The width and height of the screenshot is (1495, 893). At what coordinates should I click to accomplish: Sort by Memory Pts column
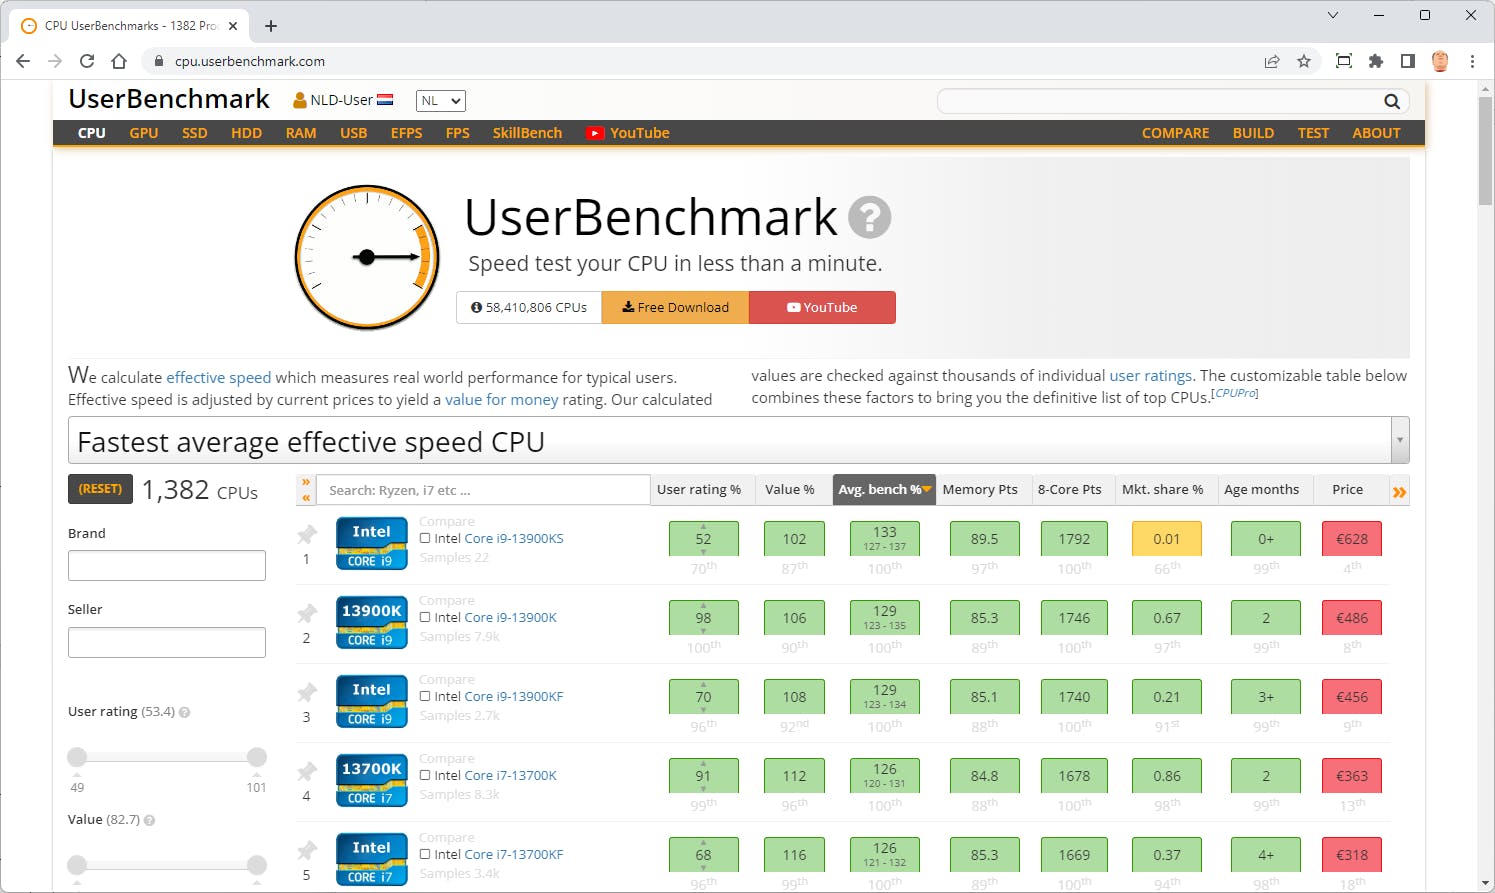[x=980, y=490]
